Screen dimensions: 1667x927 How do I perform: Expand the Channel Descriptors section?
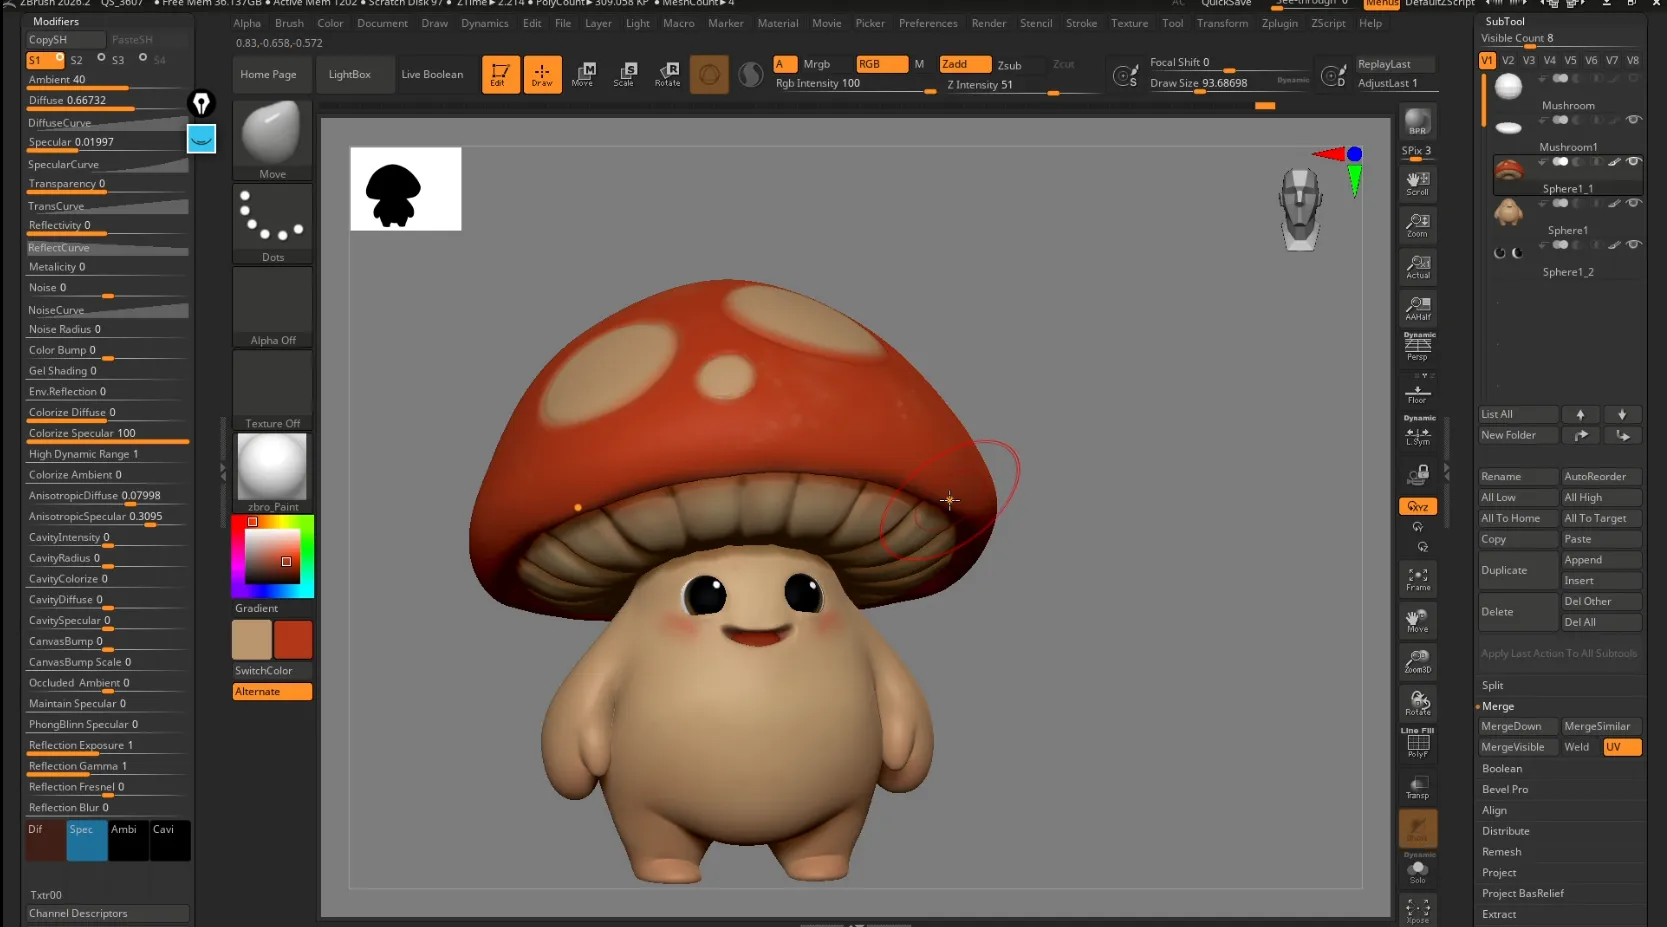coord(107,914)
